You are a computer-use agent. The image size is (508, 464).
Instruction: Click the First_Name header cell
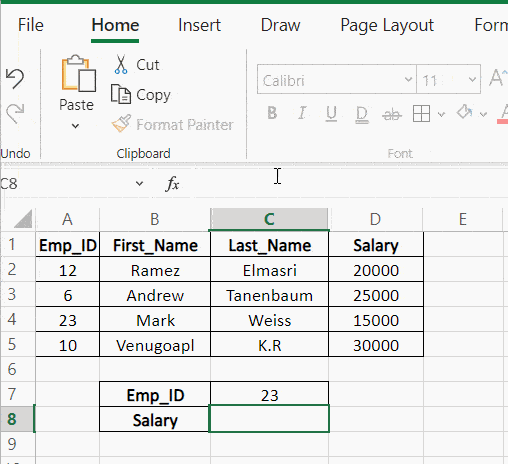pos(155,245)
